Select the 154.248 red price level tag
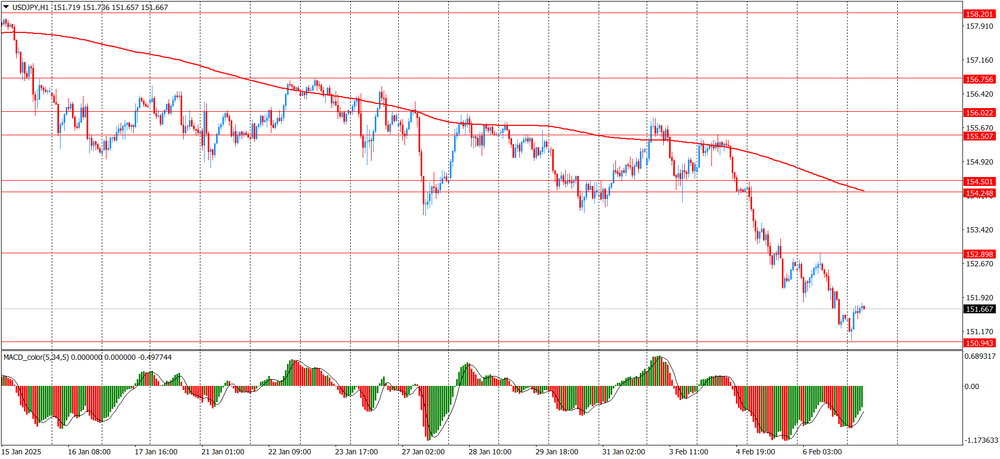Viewport: 1000px width, 459px height. (x=978, y=192)
